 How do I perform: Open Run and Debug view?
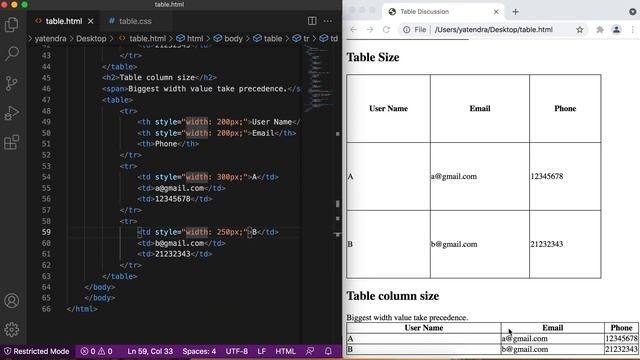coord(11,113)
